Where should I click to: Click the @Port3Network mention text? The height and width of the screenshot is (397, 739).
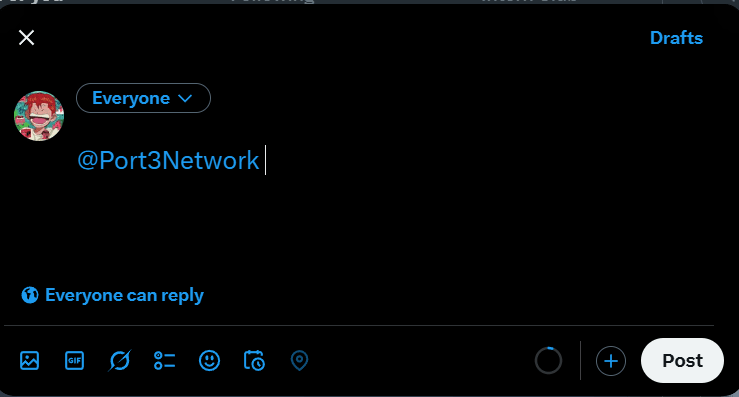168,161
